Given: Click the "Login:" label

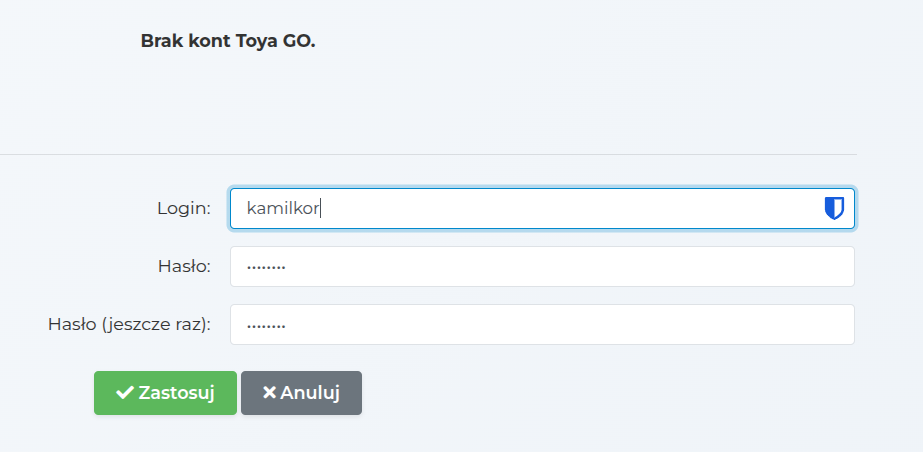Looking at the screenshot, I should coord(184,208).
